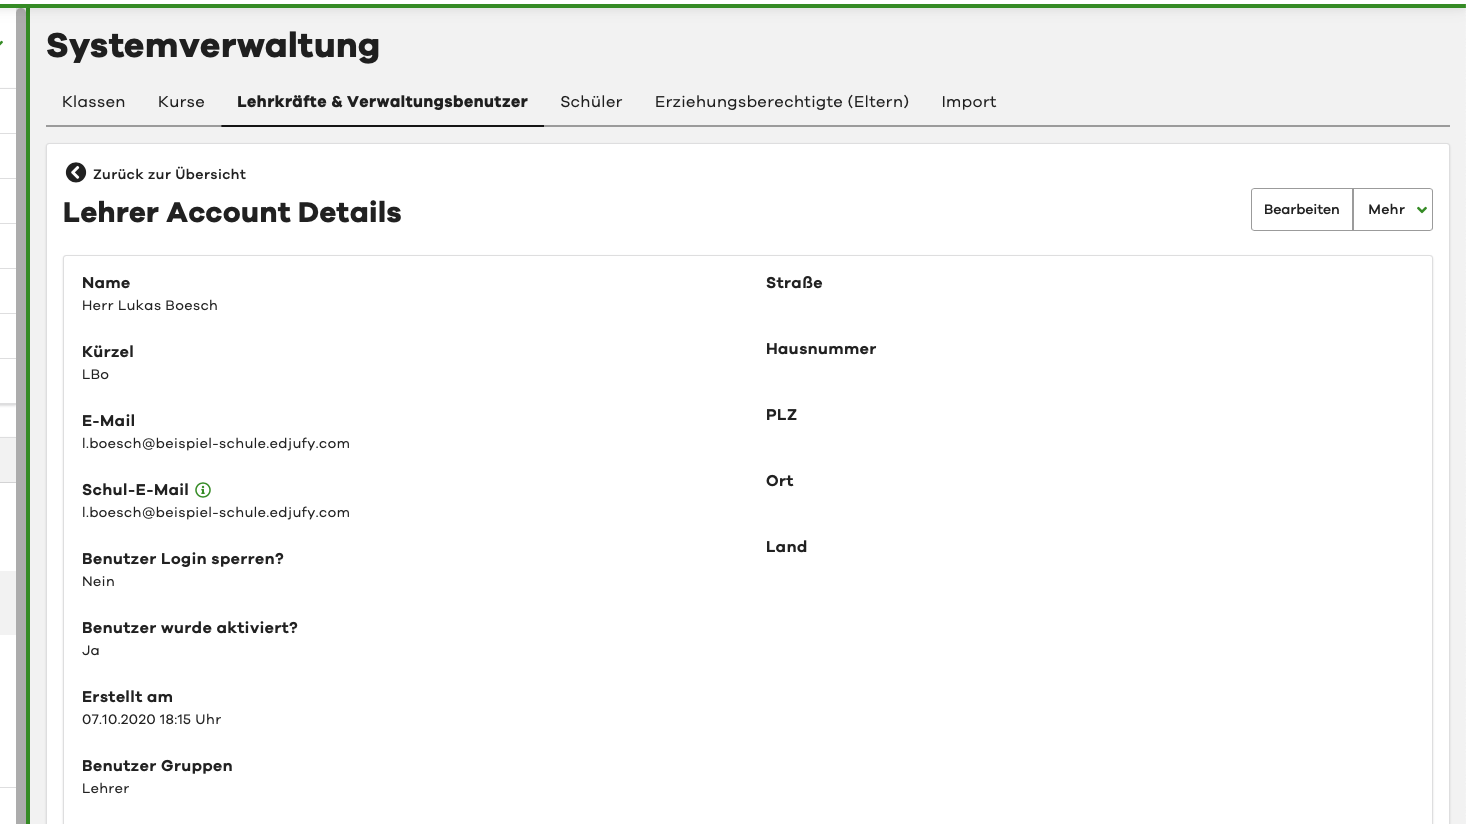Follow the Zurück zur Übersicht link
Viewport: 1466px width, 824px height.
point(169,174)
